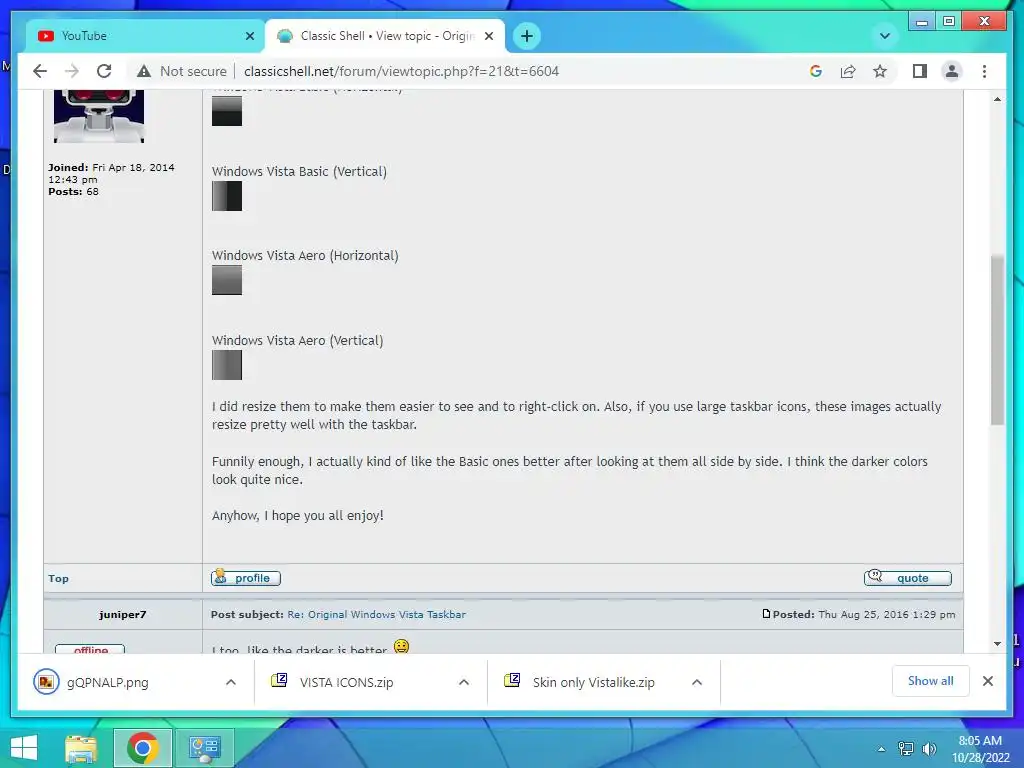Image resolution: width=1024 pixels, height=768 pixels.
Task: Click the smiley emoticon in juniper7's post
Action: point(401,646)
